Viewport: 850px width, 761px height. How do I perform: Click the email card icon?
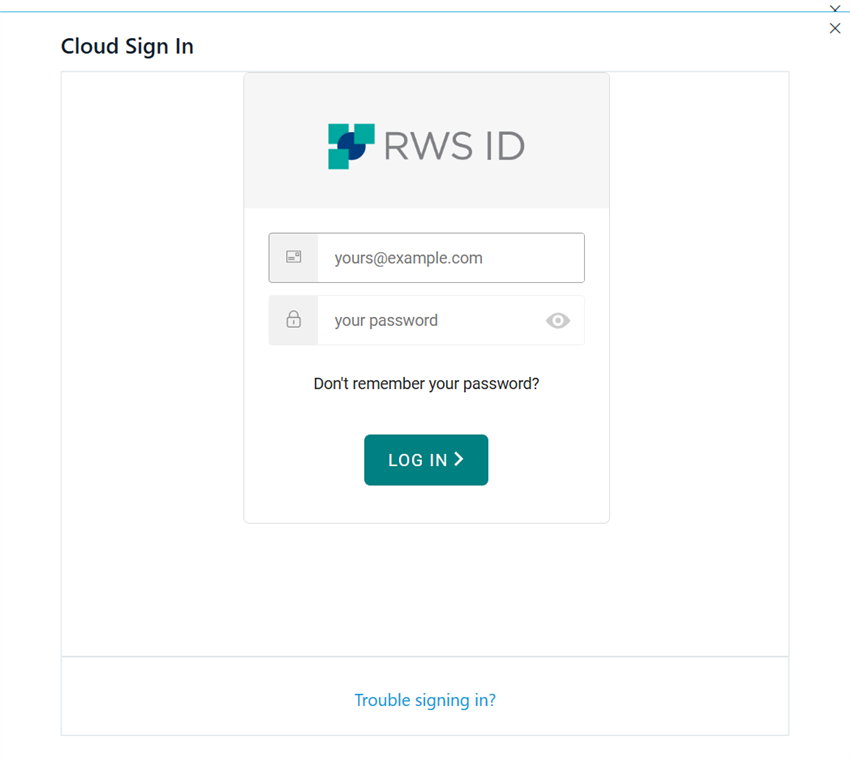[x=294, y=257]
